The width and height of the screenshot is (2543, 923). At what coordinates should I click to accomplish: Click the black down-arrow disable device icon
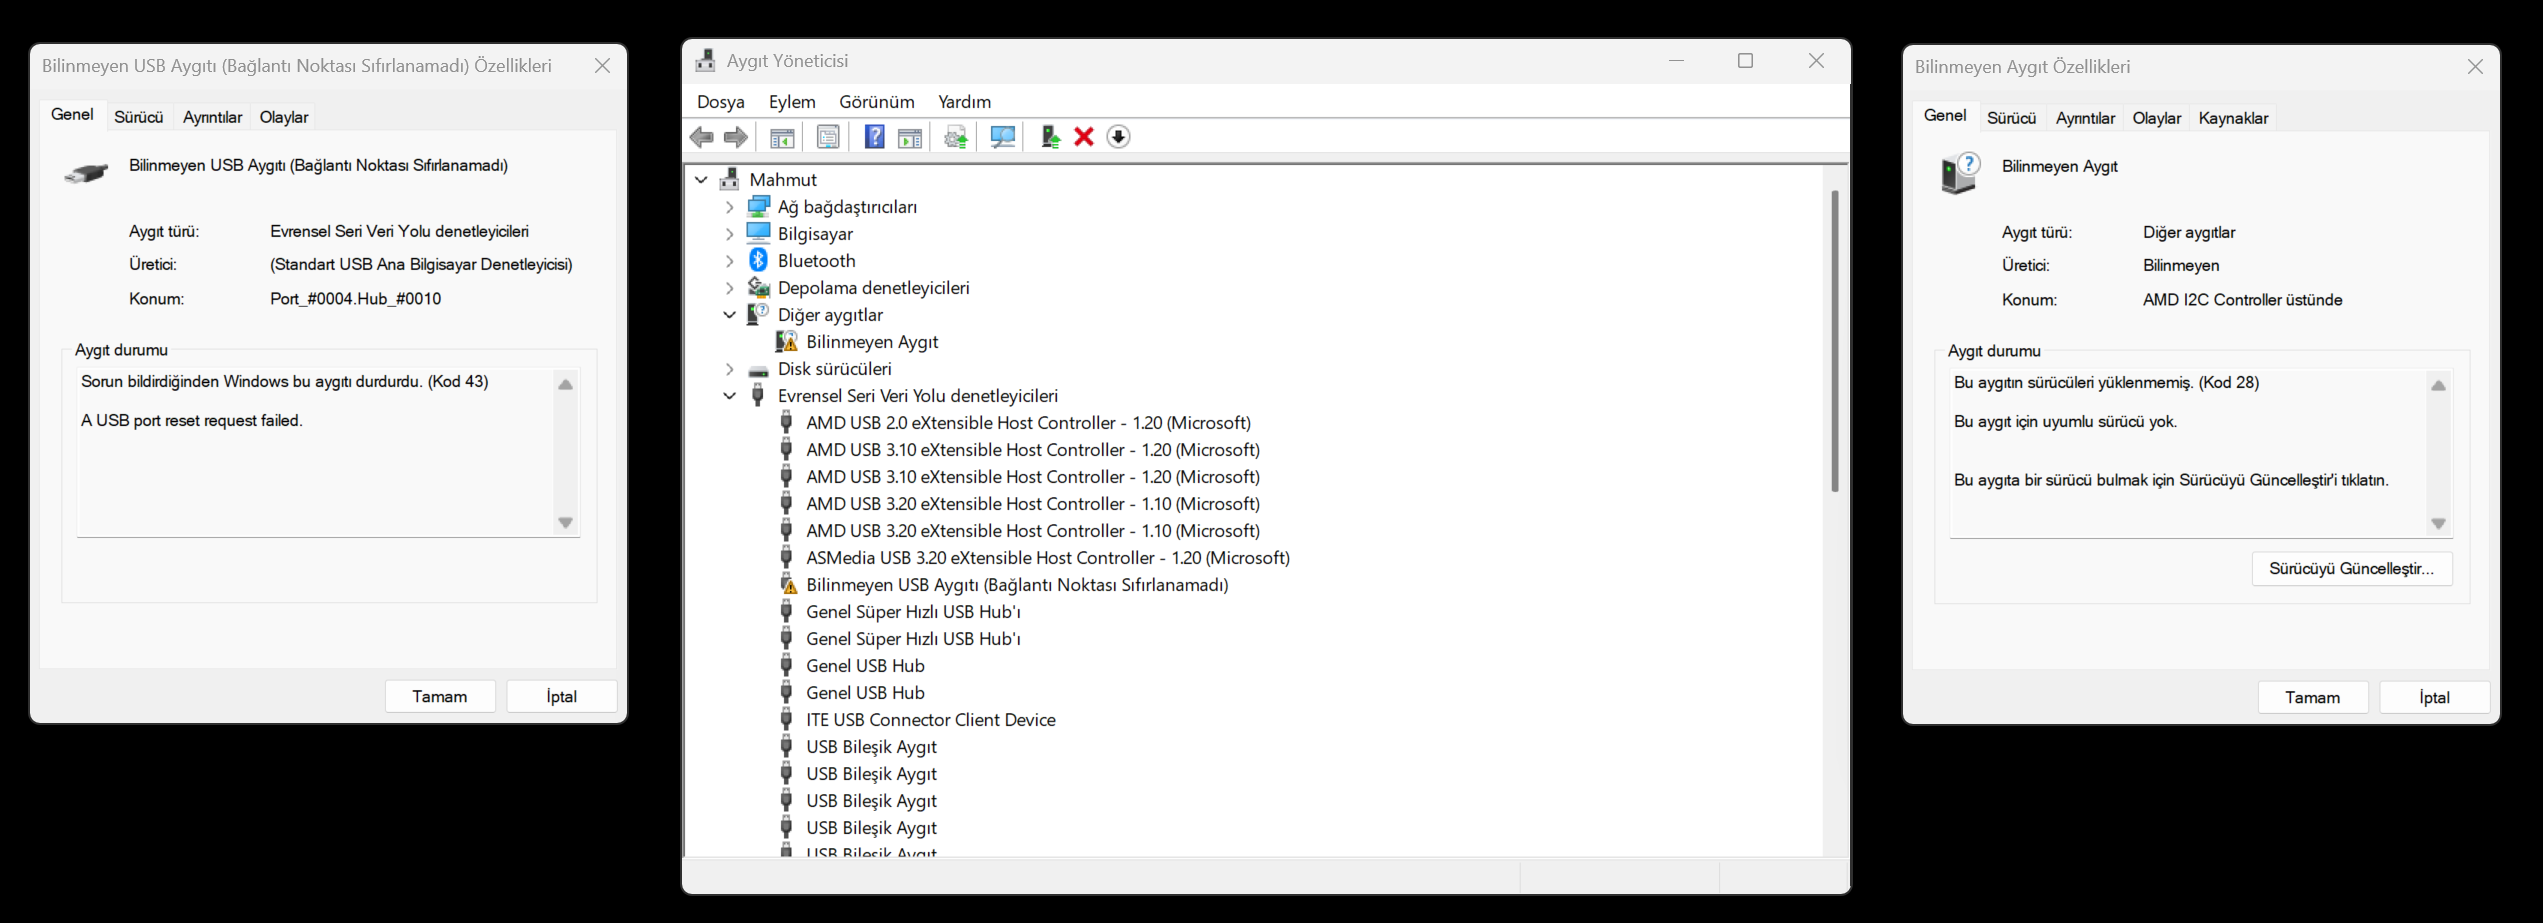1118,137
